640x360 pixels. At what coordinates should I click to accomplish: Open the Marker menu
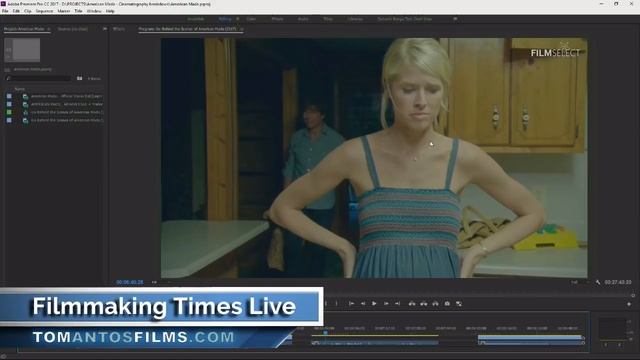pyautogui.click(x=64, y=11)
